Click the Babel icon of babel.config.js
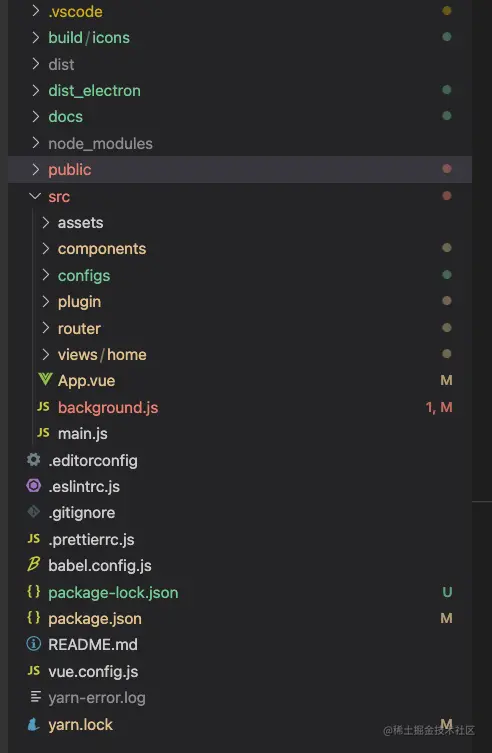The height and width of the screenshot is (753, 492). click(34, 565)
